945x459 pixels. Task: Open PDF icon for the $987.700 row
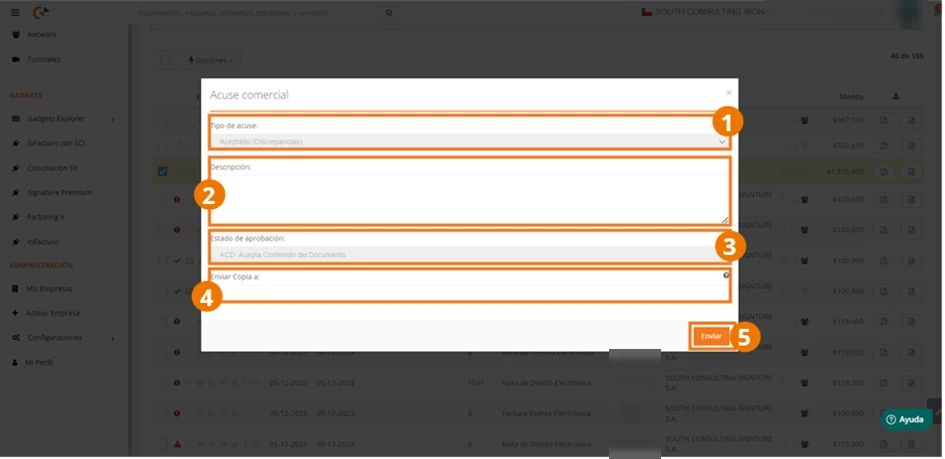(884, 120)
